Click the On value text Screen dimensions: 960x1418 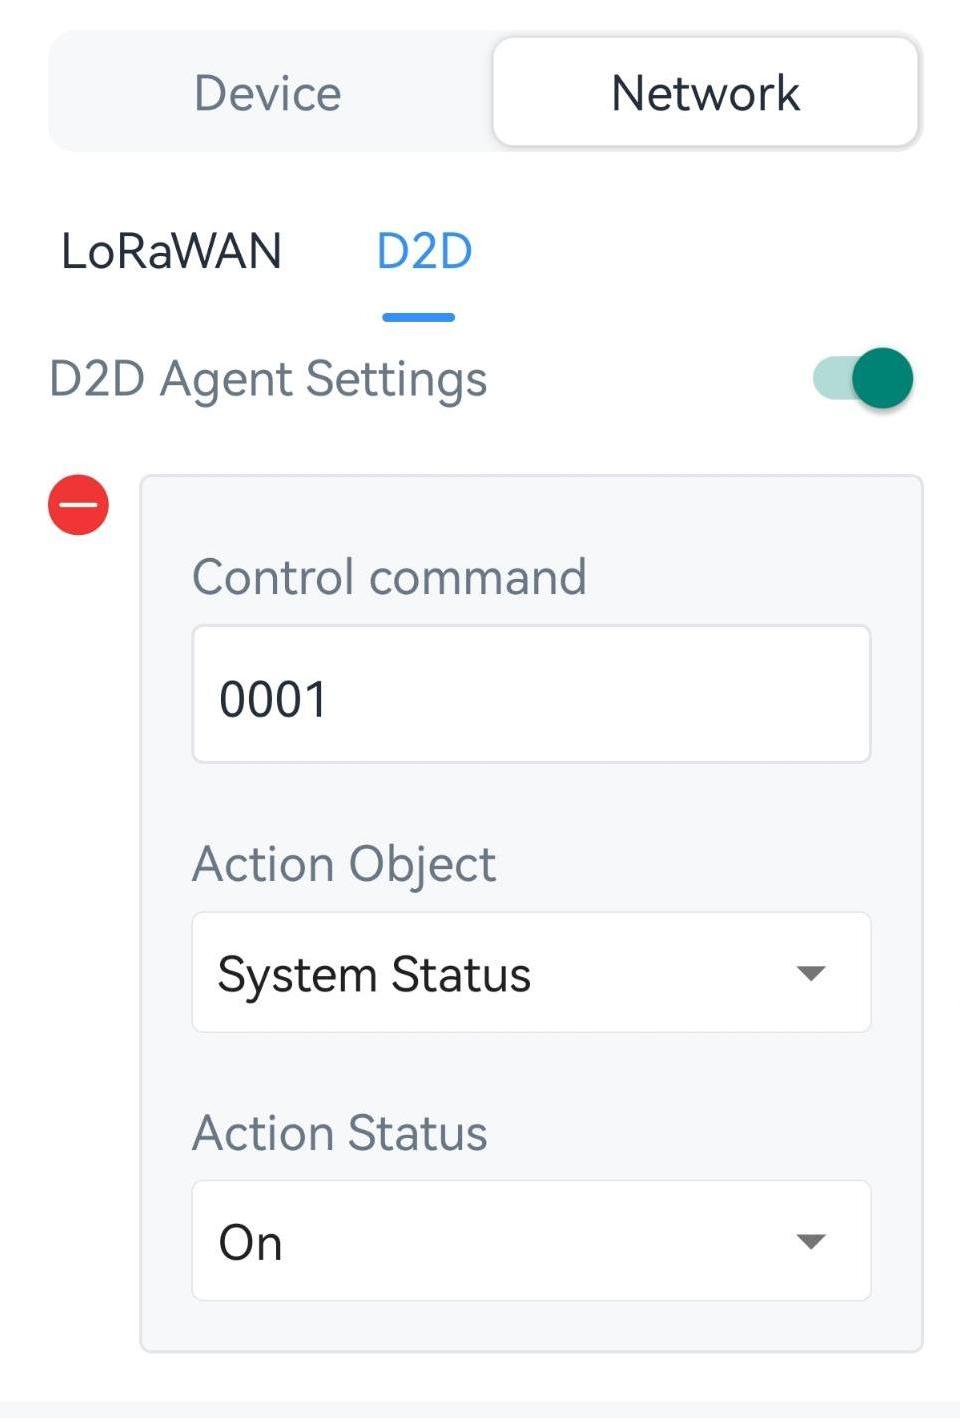[250, 1243]
